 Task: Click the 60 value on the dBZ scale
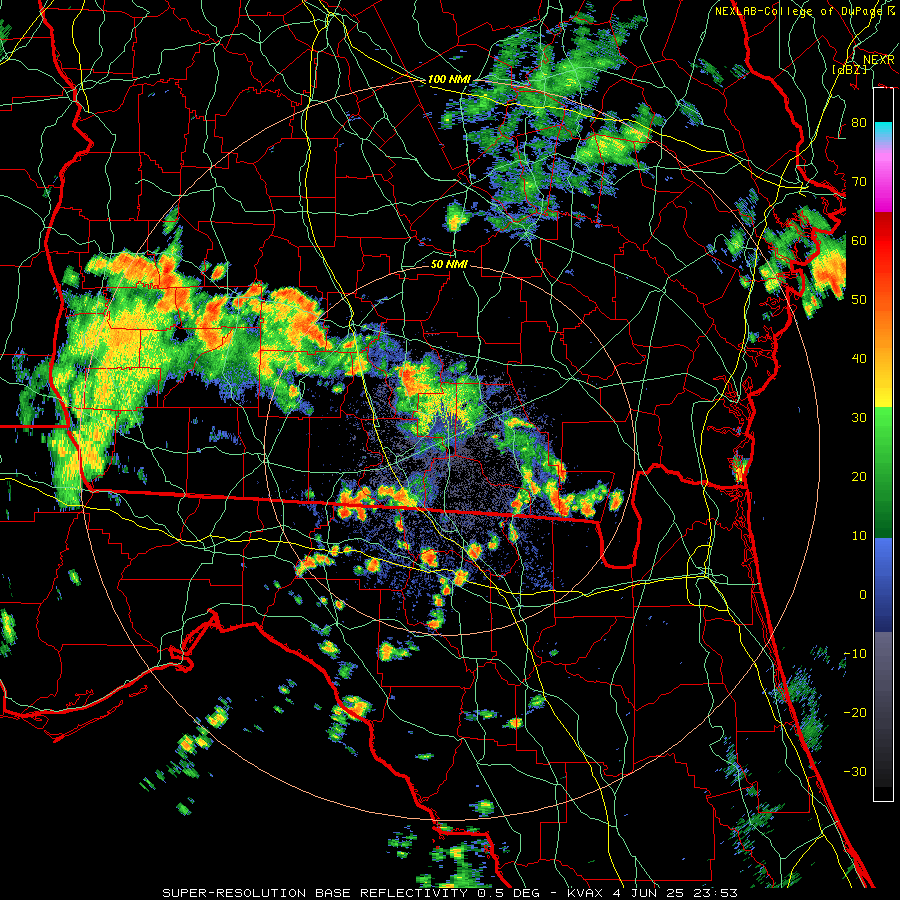click(x=859, y=240)
